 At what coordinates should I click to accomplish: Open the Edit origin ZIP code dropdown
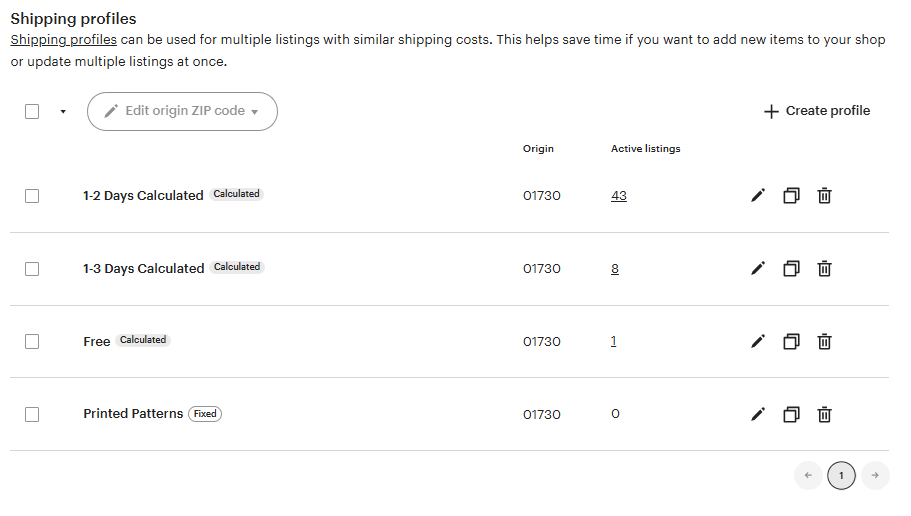pos(182,112)
